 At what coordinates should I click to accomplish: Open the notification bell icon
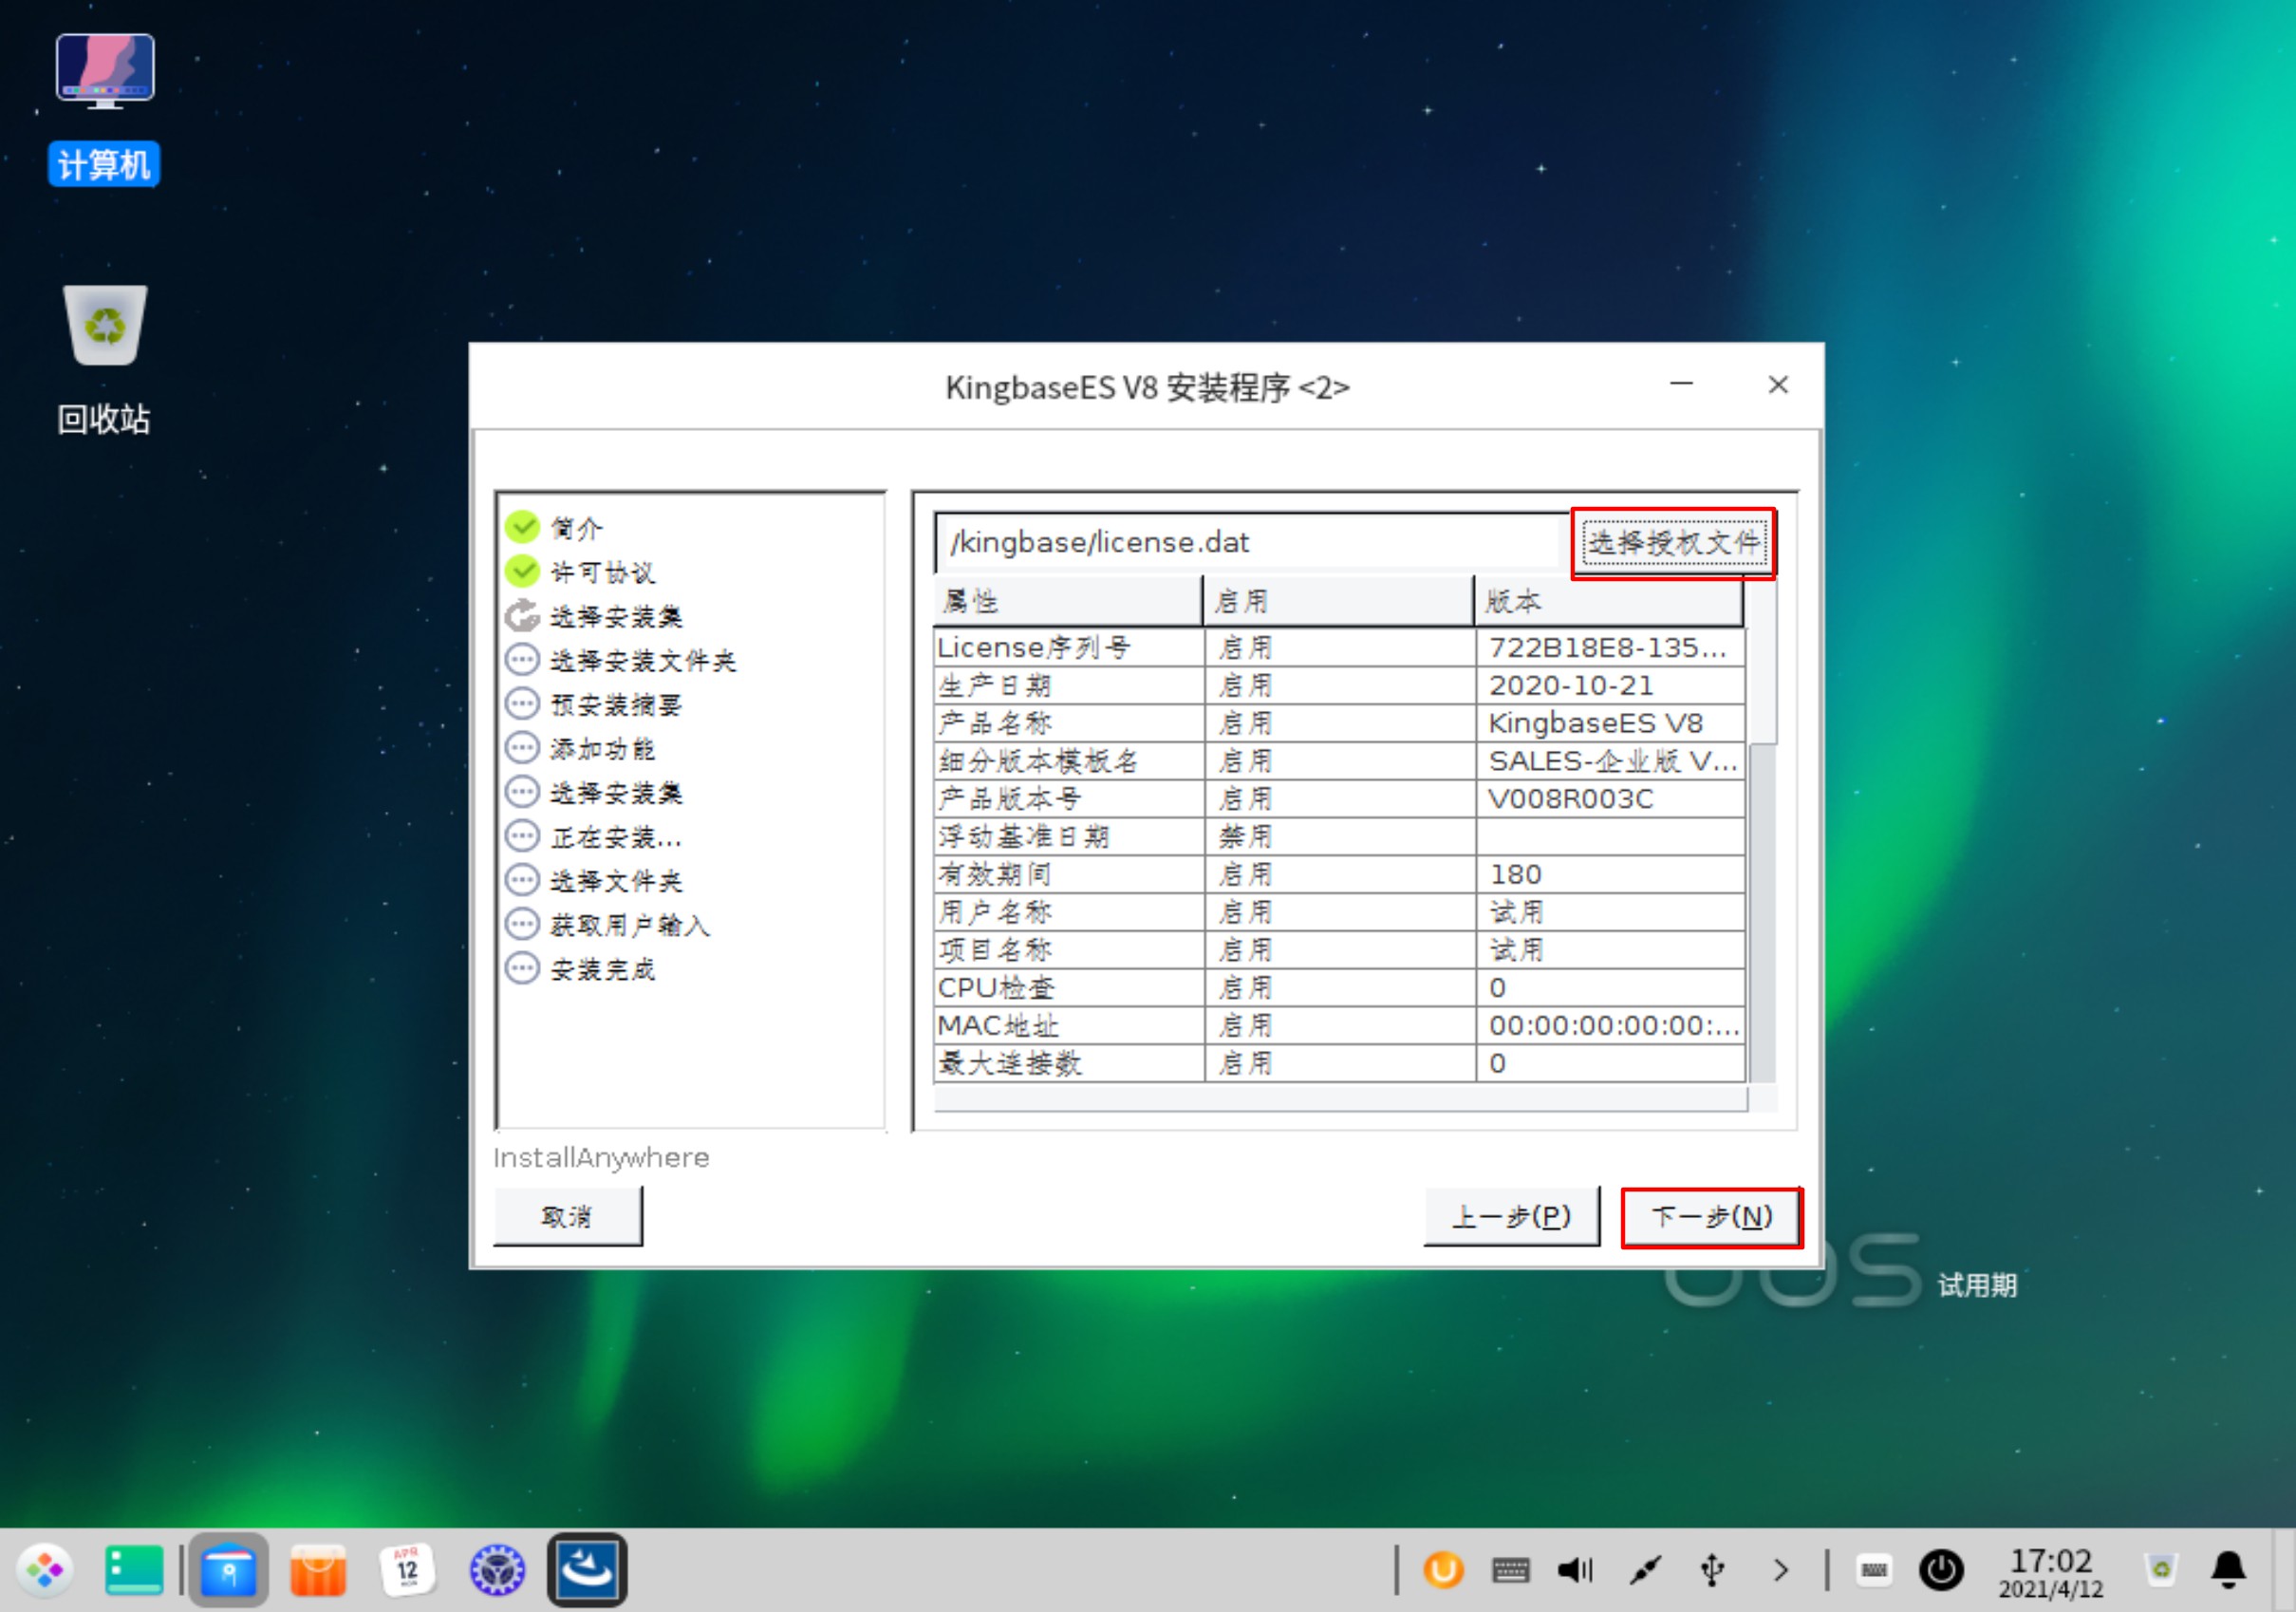[2228, 1570]
